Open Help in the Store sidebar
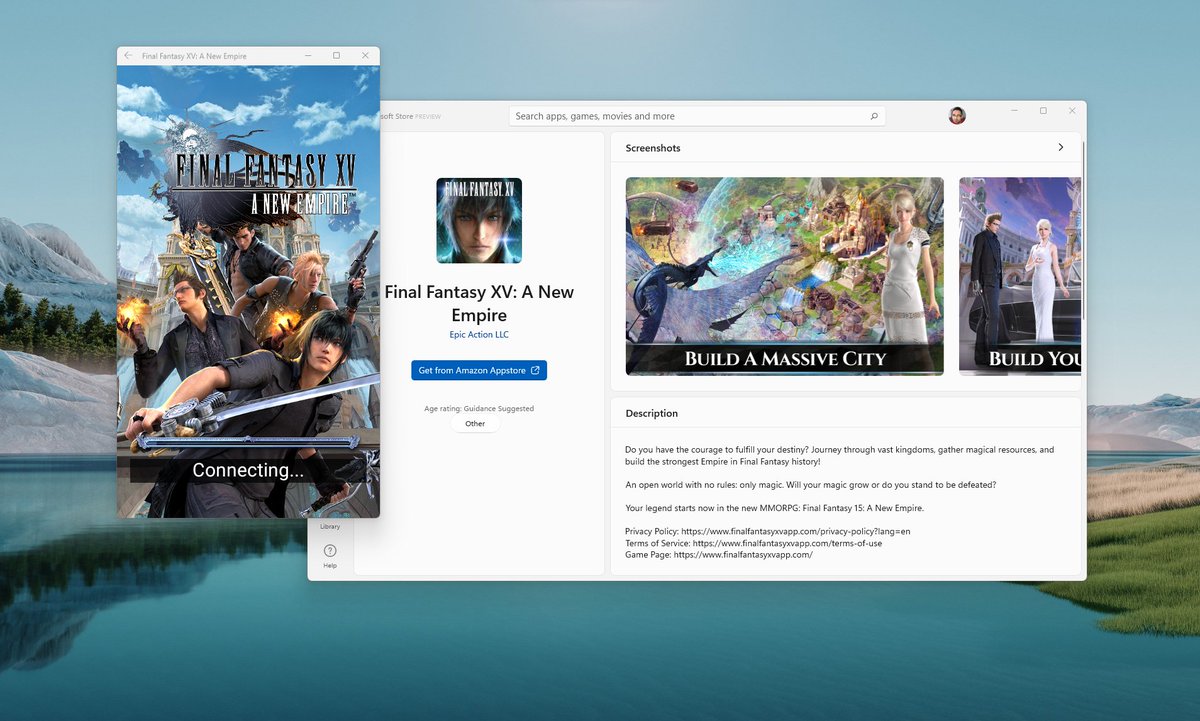1200x721 pixels. coord(330,556)
